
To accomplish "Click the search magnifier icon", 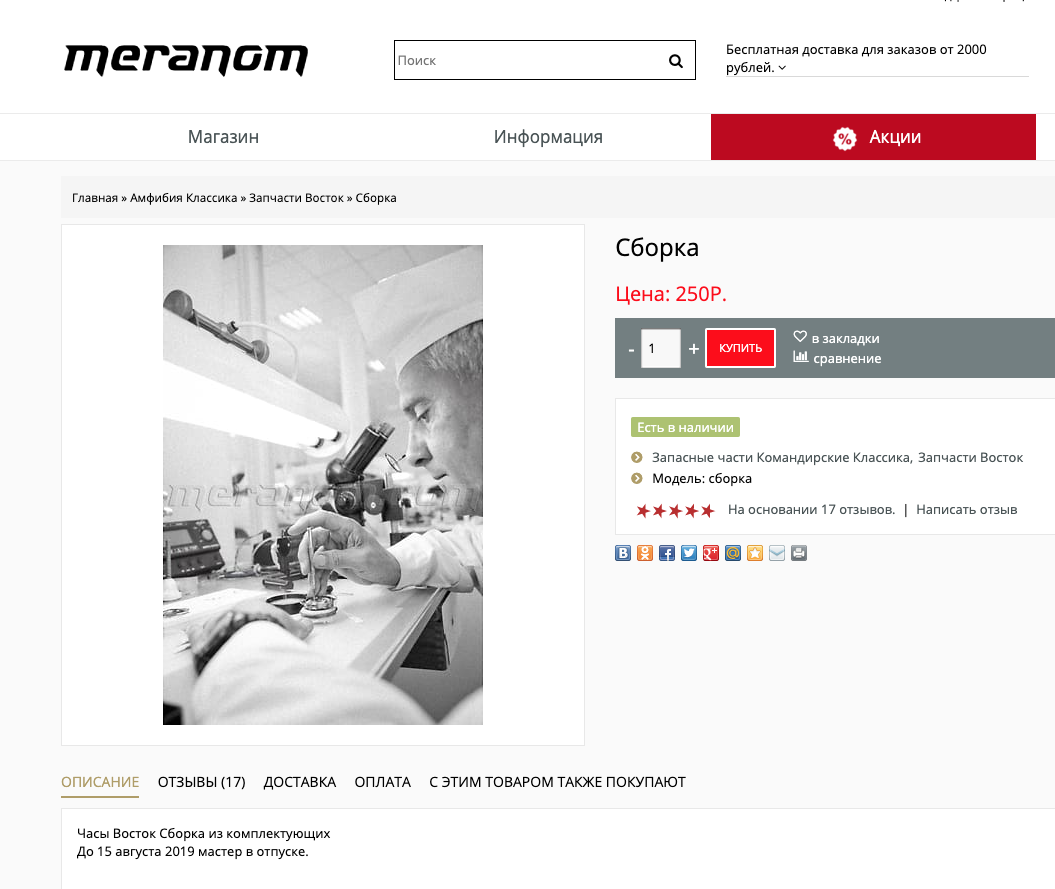I will coord(676,61).
